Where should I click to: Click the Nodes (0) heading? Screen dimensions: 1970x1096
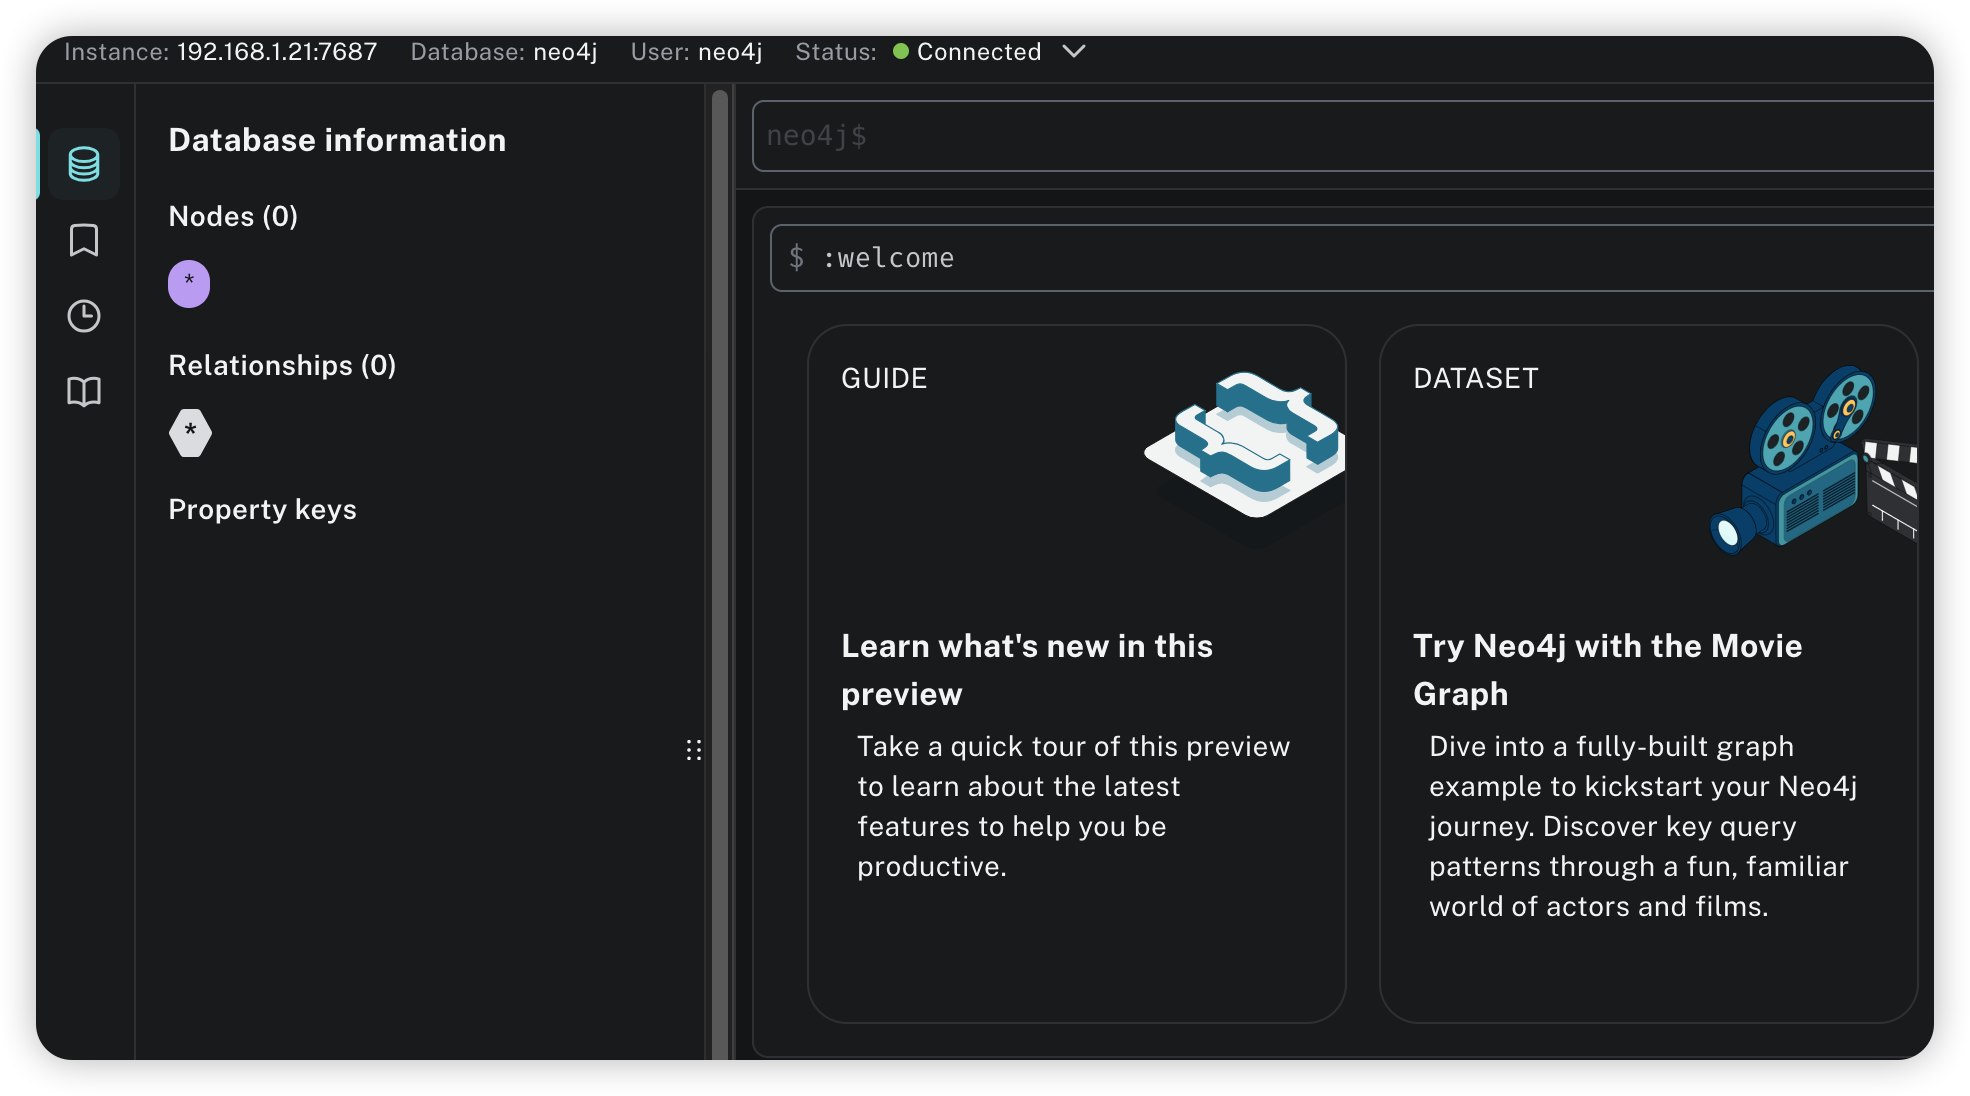[x=233, y=216]
